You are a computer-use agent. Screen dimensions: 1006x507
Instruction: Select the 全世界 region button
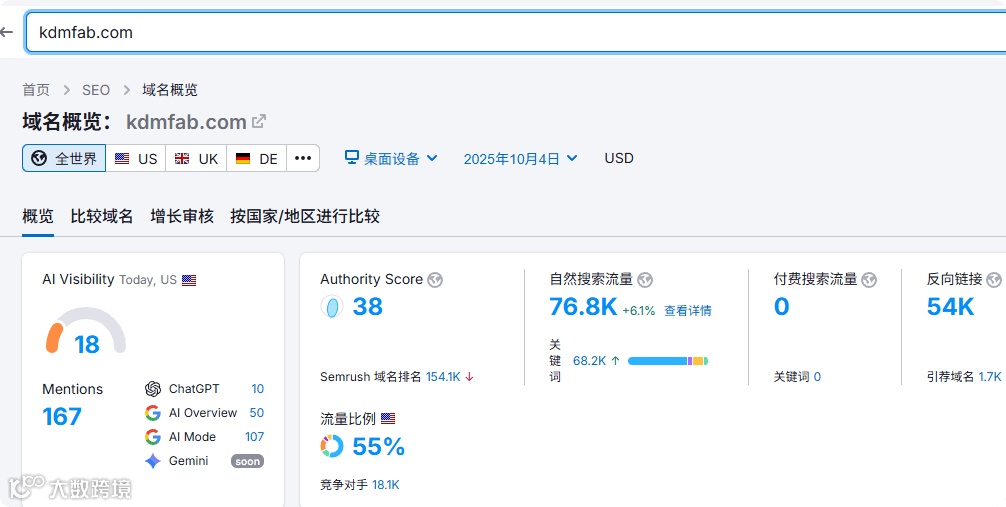(64, 159)
